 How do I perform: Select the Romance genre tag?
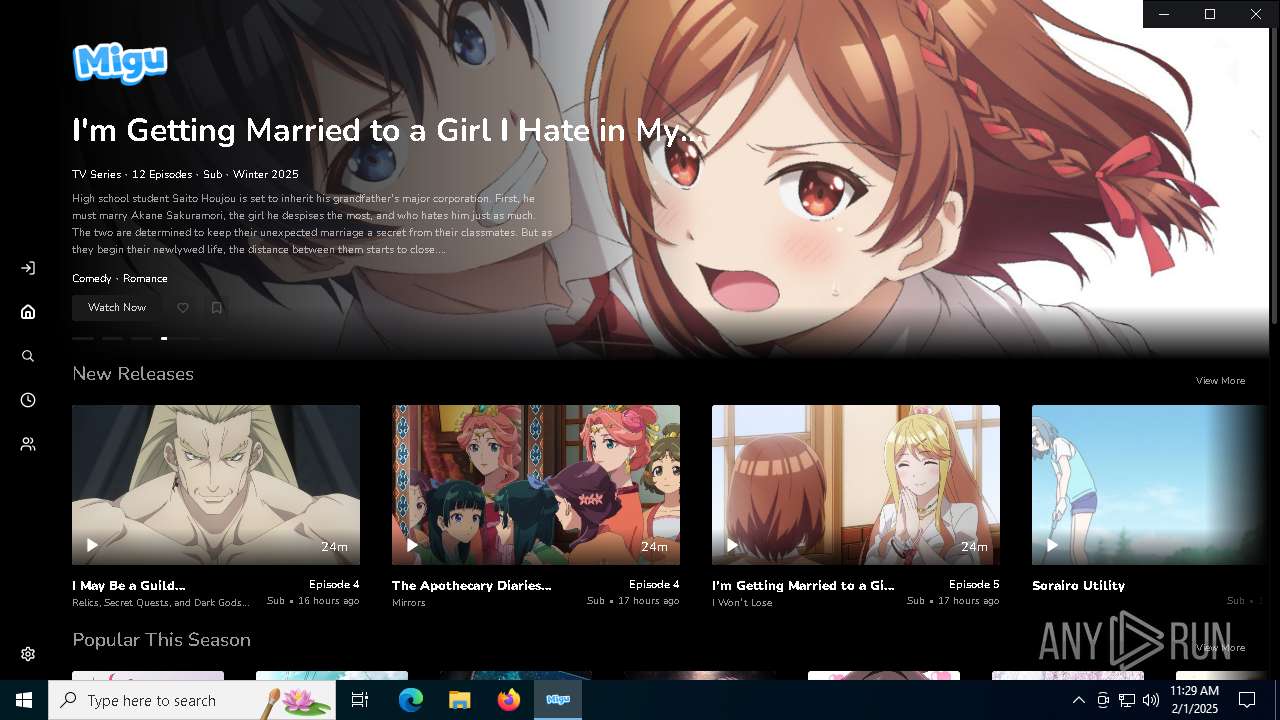tap(145, 278)
